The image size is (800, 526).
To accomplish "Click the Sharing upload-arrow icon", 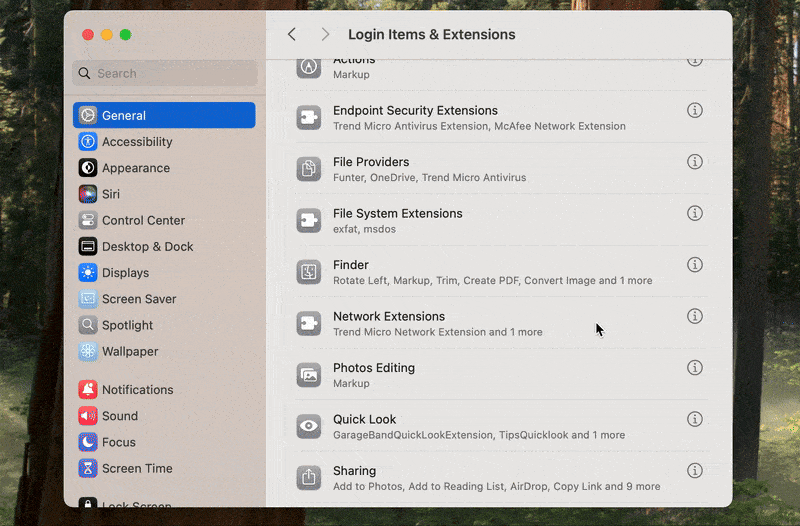I will coord(309,478).
